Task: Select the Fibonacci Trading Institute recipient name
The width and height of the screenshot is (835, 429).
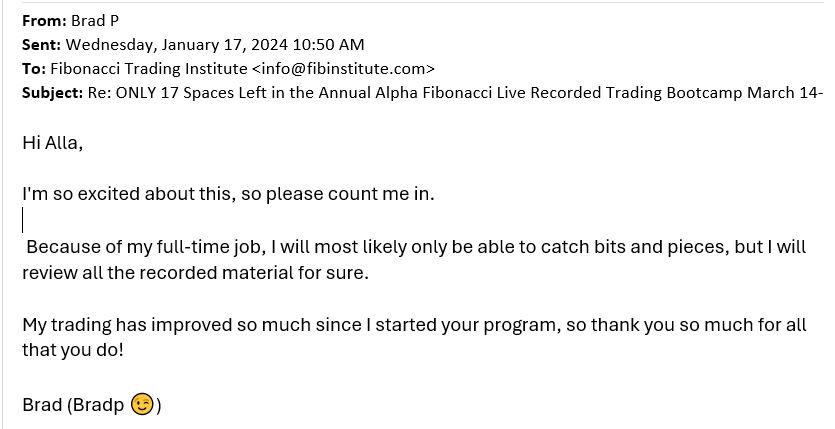Action: pos(149,69)
